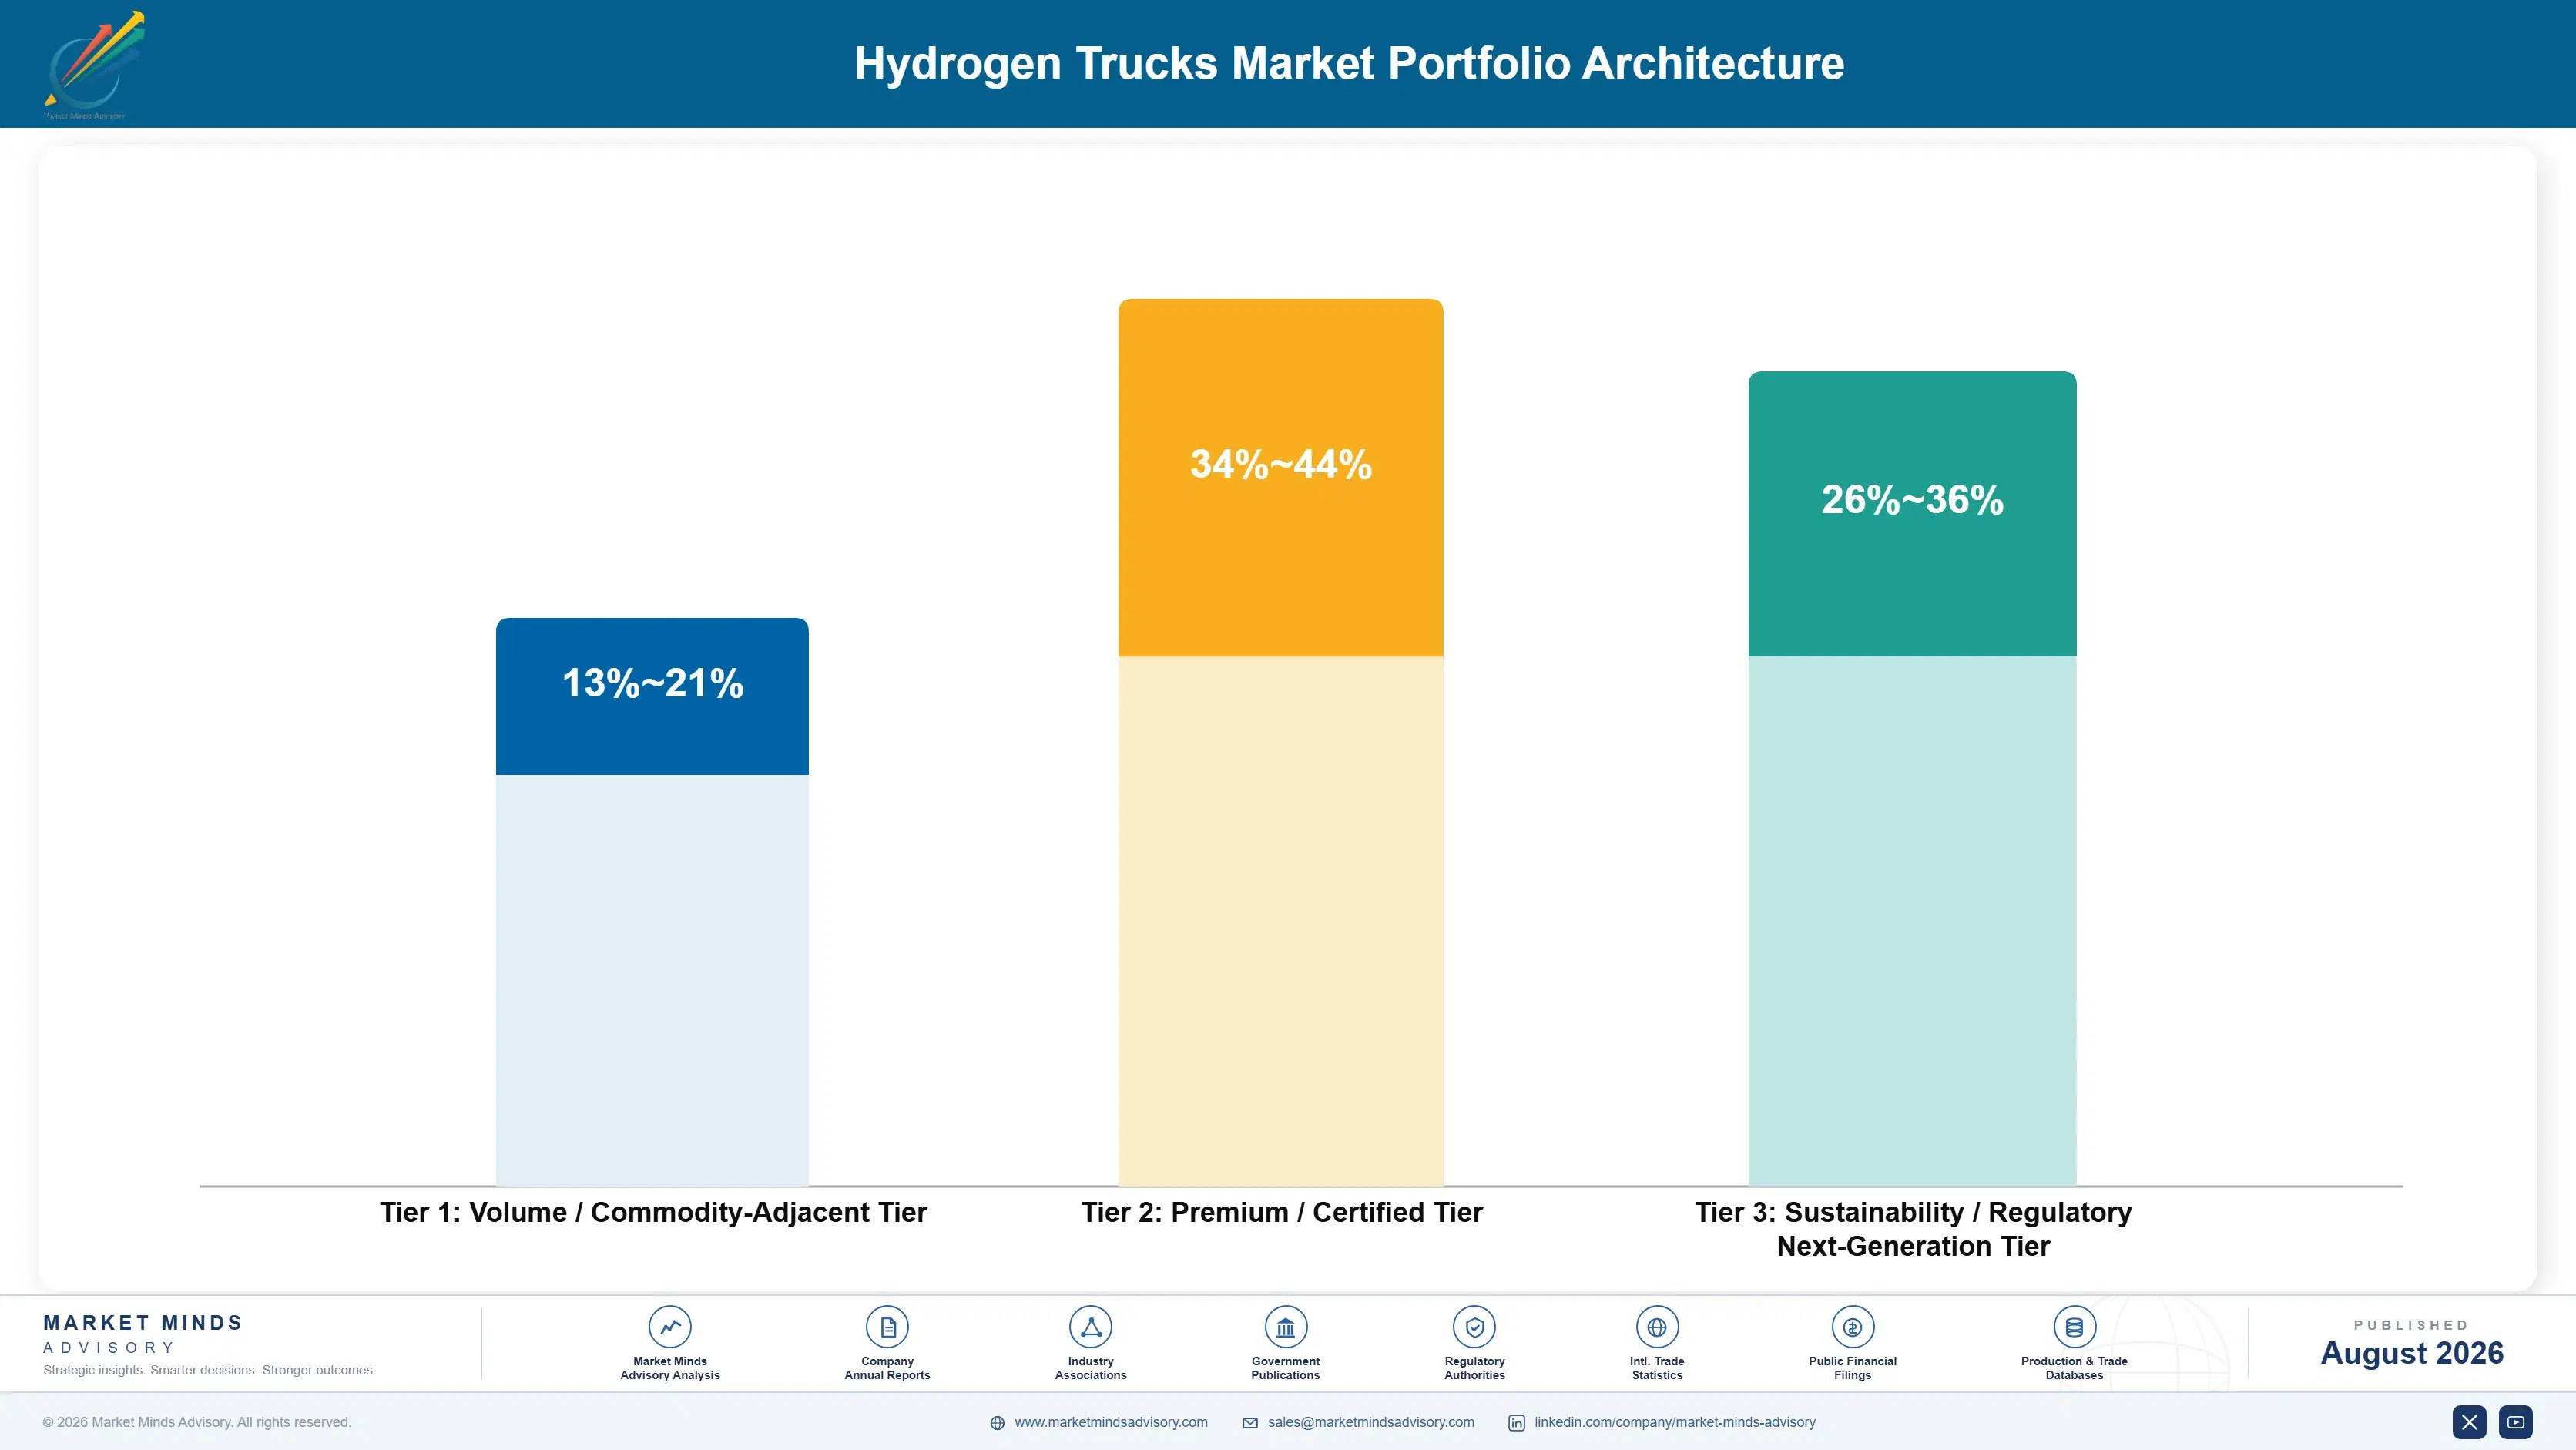
Task: Click the 'Intl. Trade Statistics' label
Action: (x=1657, y=1368)
